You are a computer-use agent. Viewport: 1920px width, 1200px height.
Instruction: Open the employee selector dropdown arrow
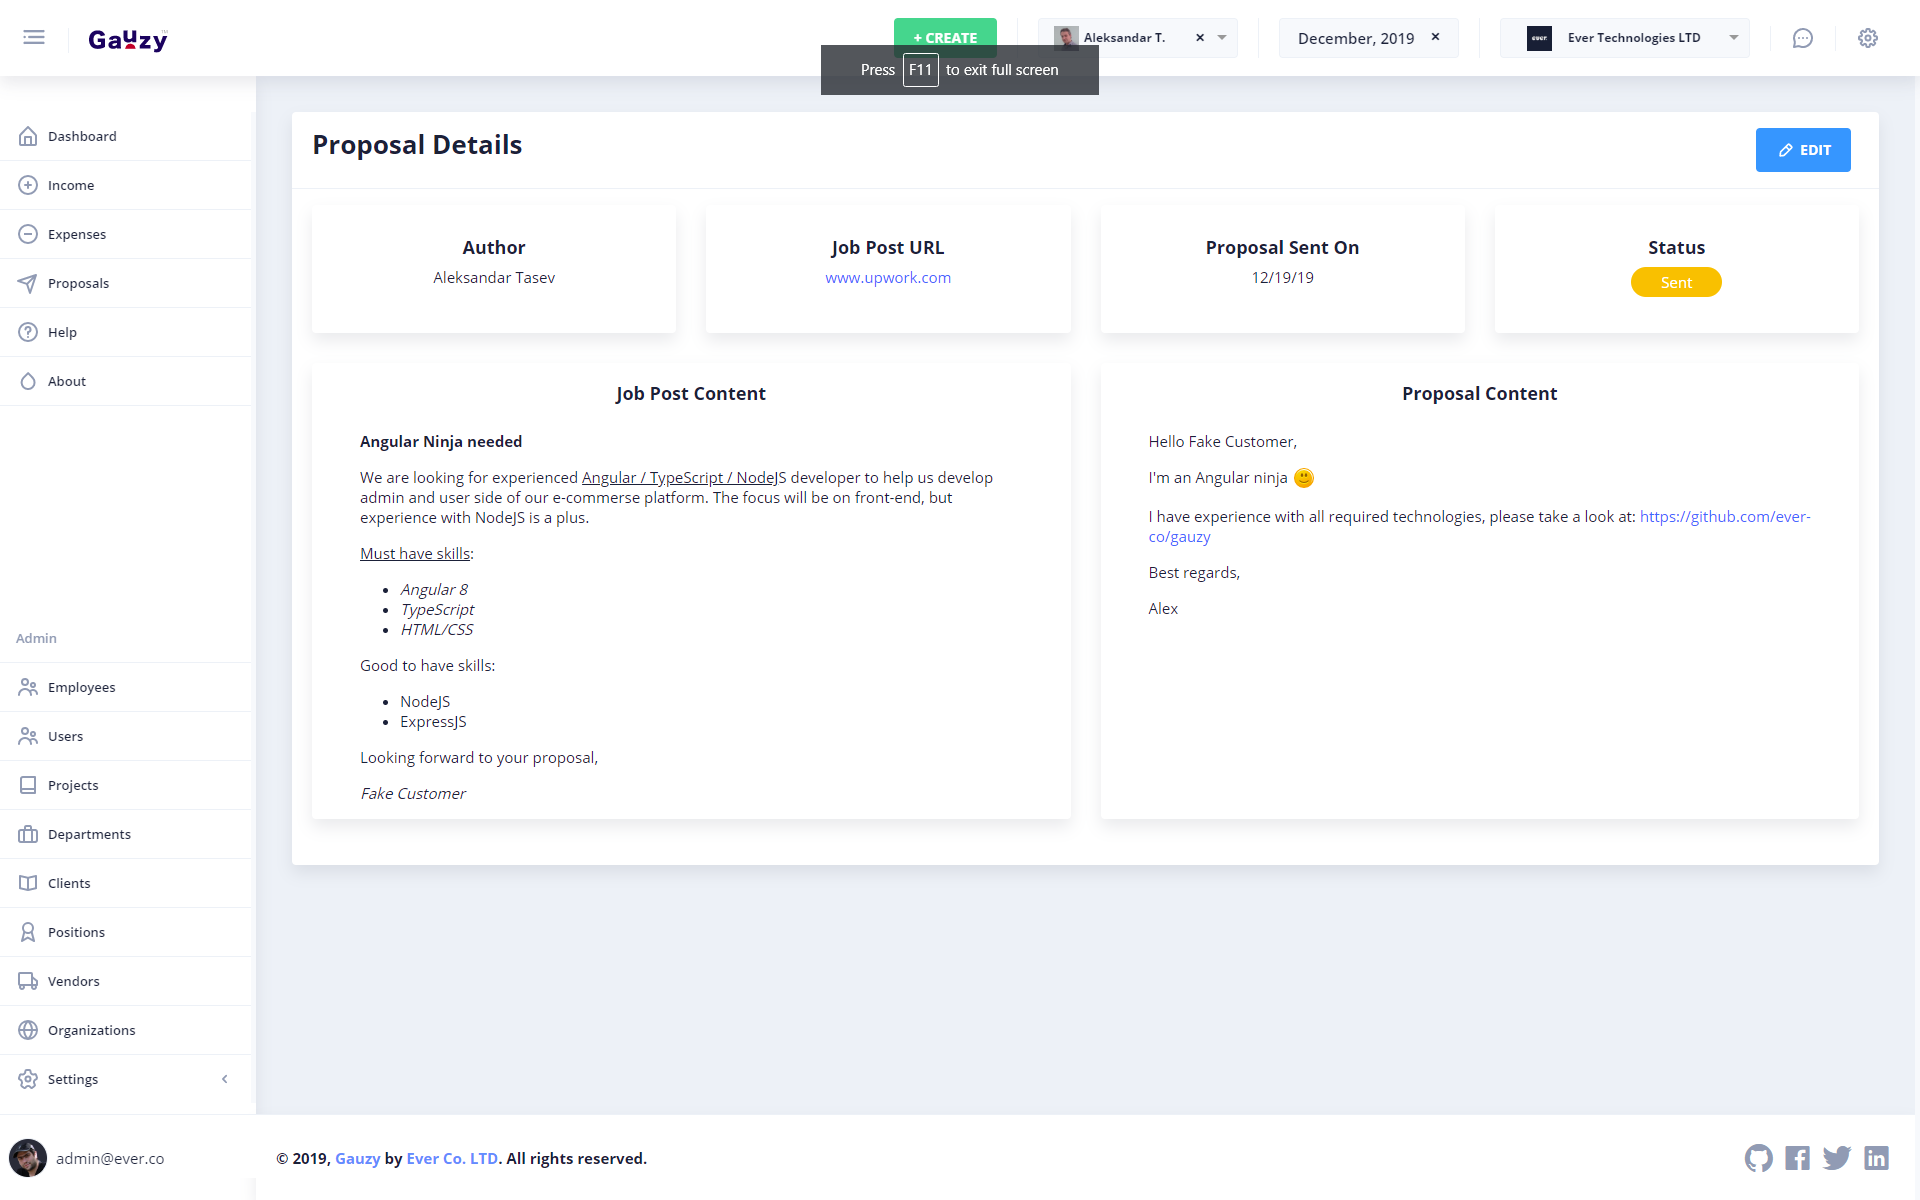coord(1221,37)
